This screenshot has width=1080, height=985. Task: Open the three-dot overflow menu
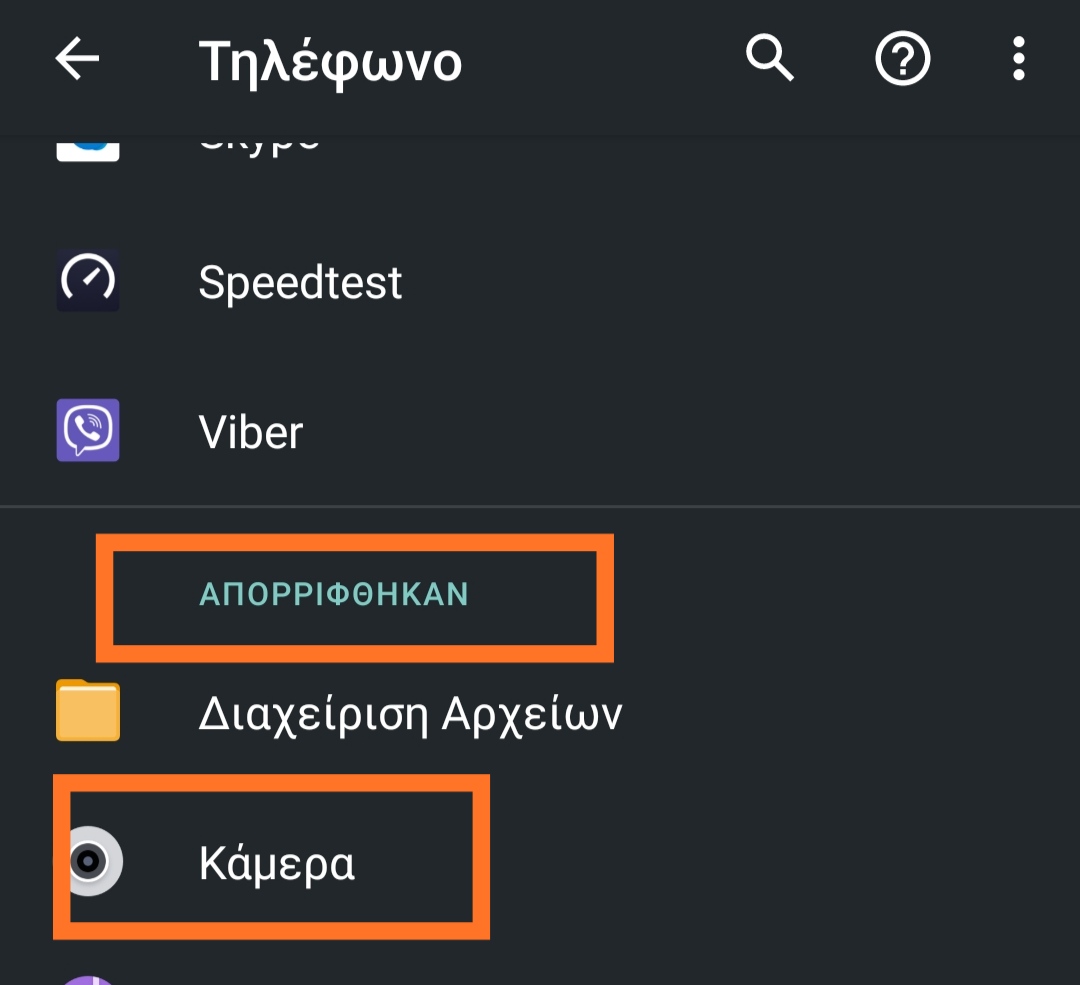(1018, 60)
